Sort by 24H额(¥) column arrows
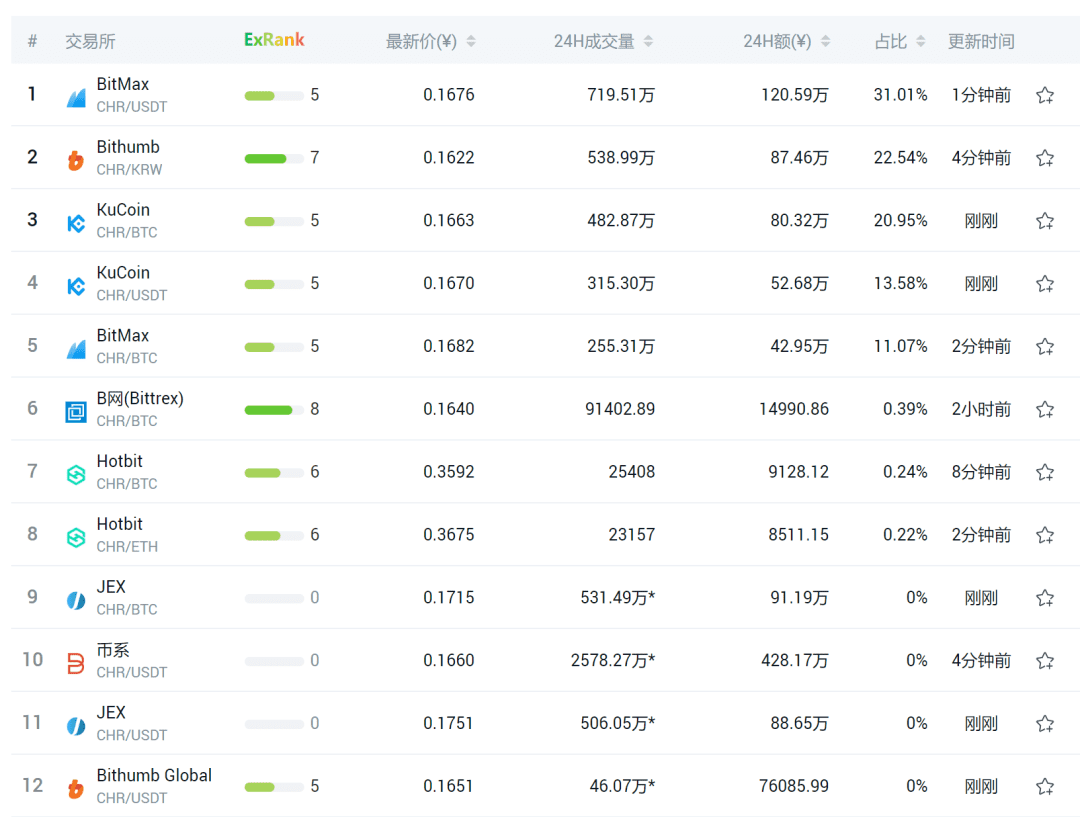Viewport: 1080px width, 817px height. tap(825, 41)
